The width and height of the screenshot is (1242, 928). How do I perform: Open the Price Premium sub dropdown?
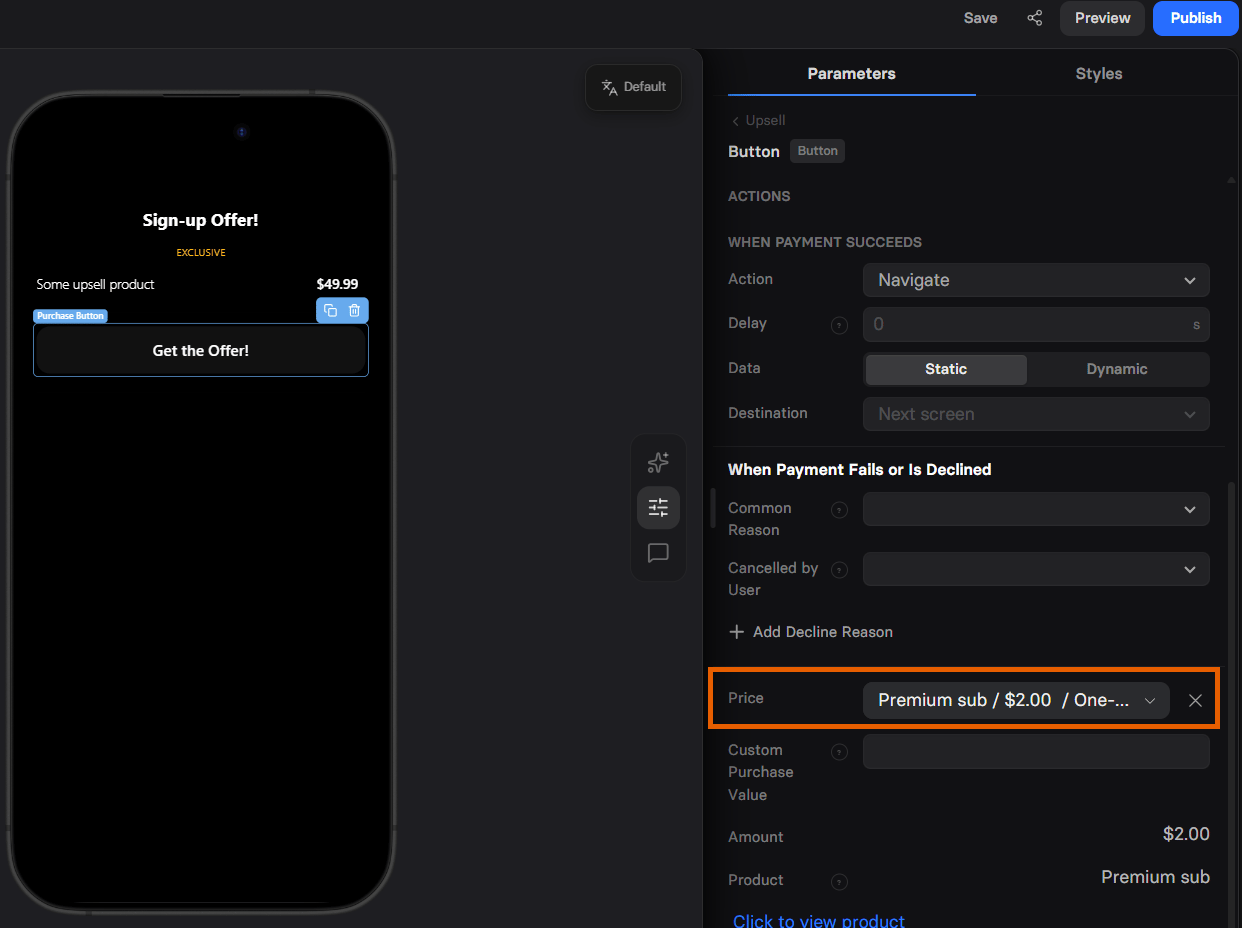point(1016,700)
